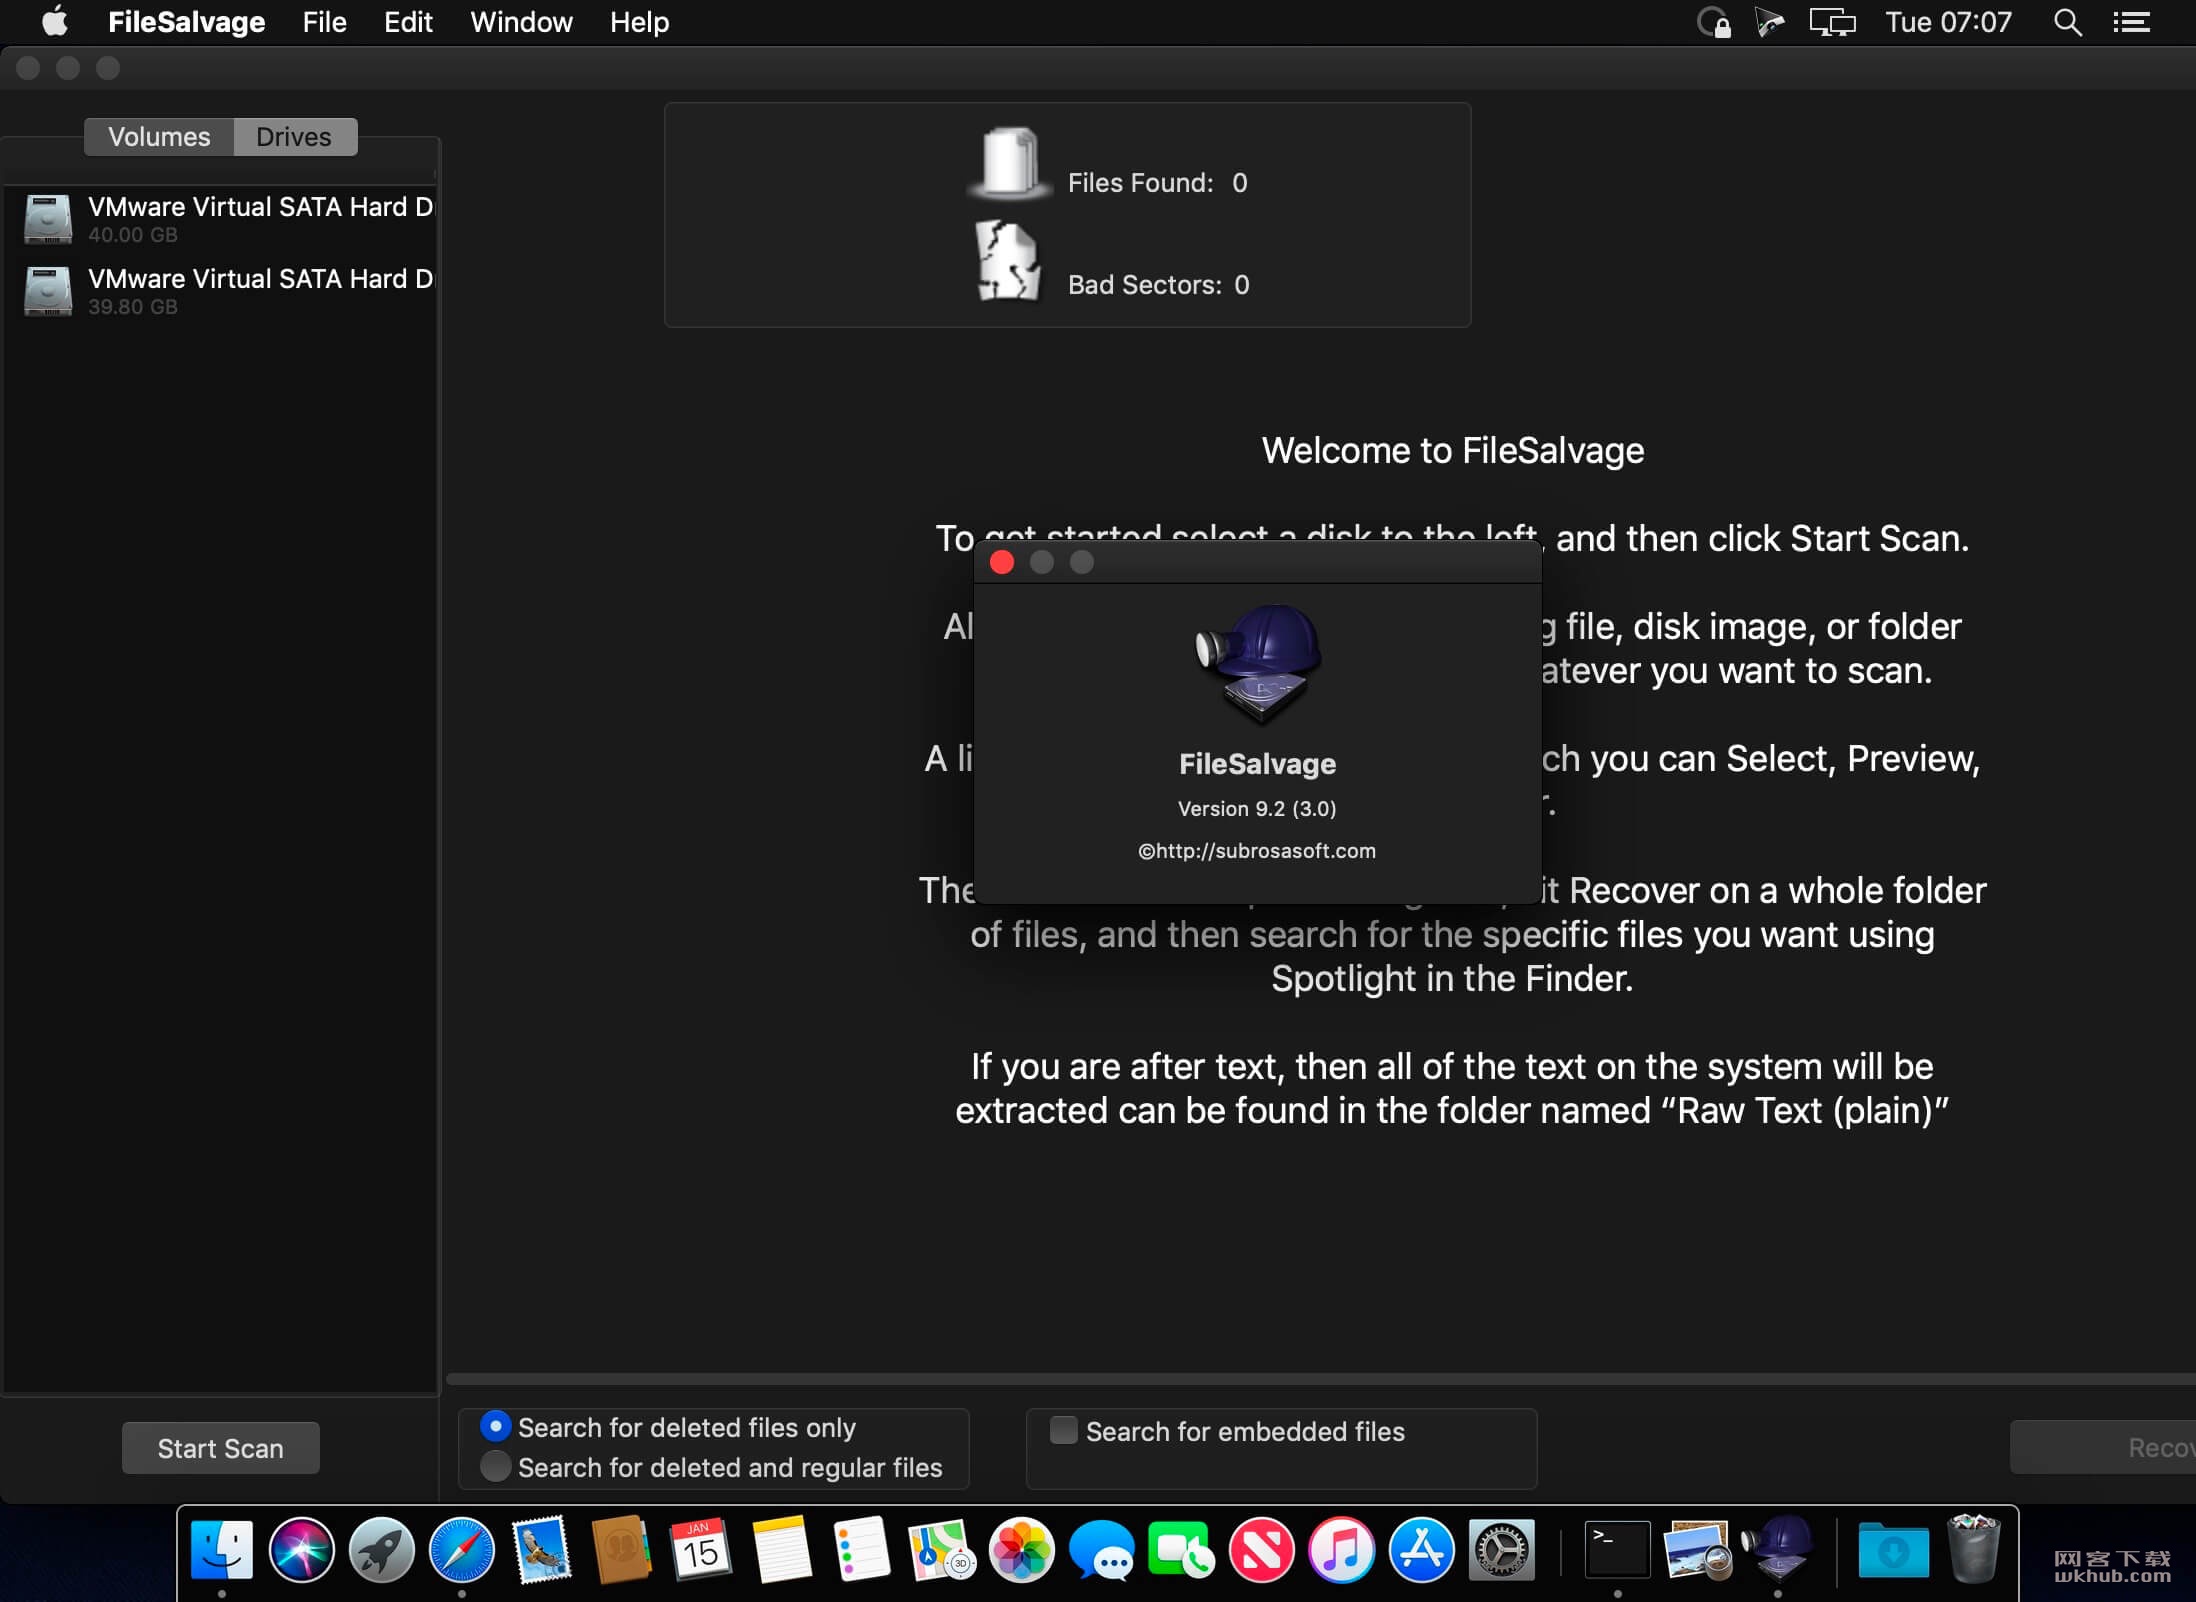The height and width of the screenshot is (1602, 2196).
Task: Open FaceTime icon in the Dock
Action: point(1182,1550)
